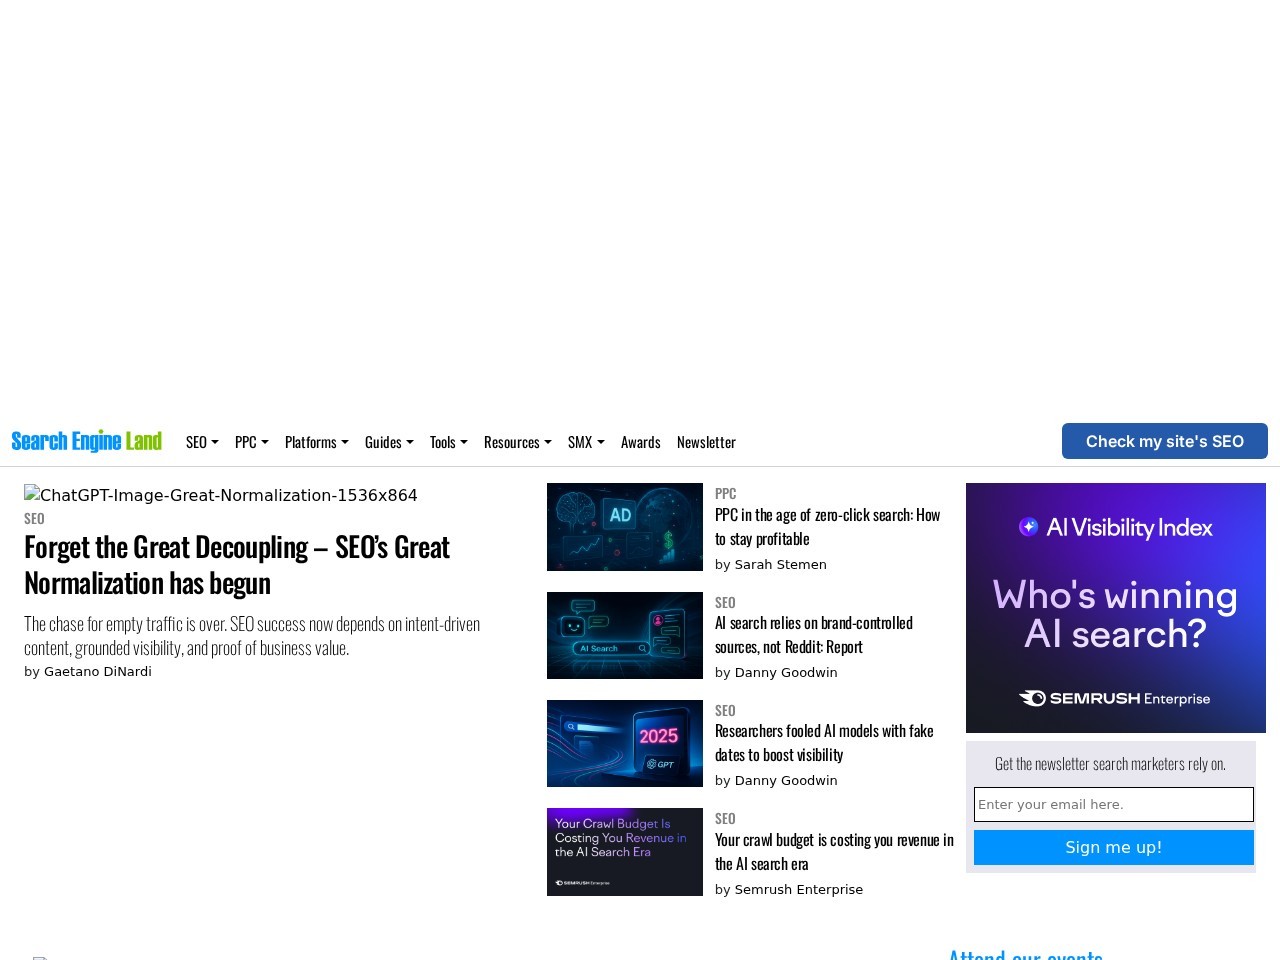Open the zero-click search PPC article thumbnail
The image size is (1280, 960).
[624, 527]
